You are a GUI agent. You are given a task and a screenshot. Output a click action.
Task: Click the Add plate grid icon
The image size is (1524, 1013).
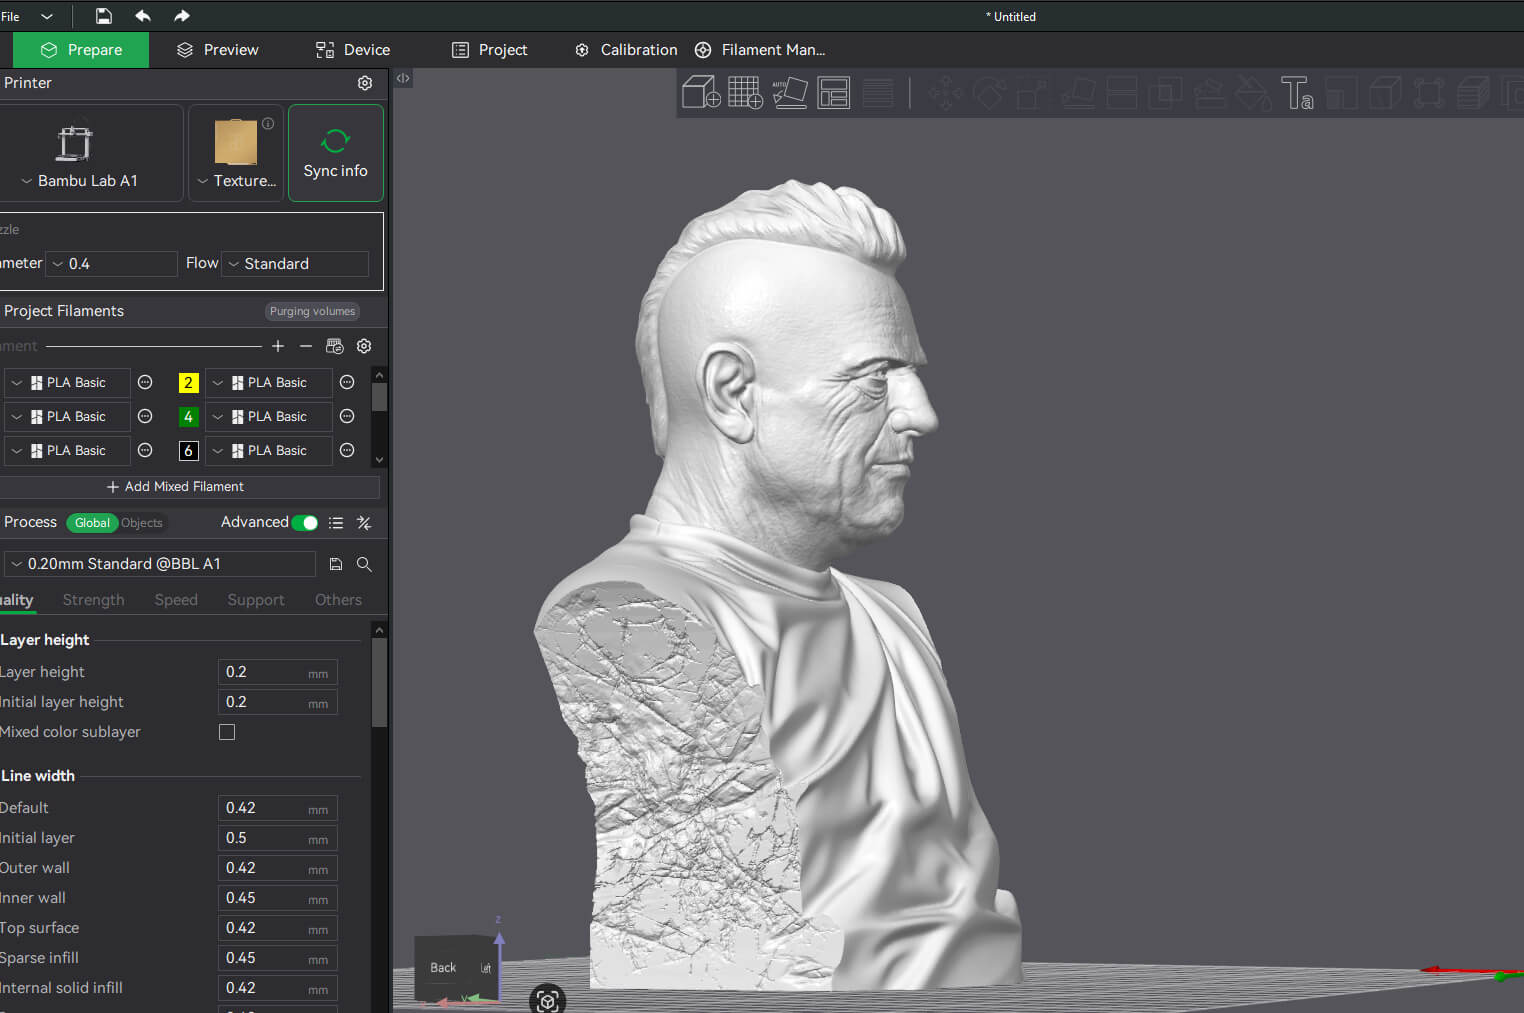click(x=745, y=92)
